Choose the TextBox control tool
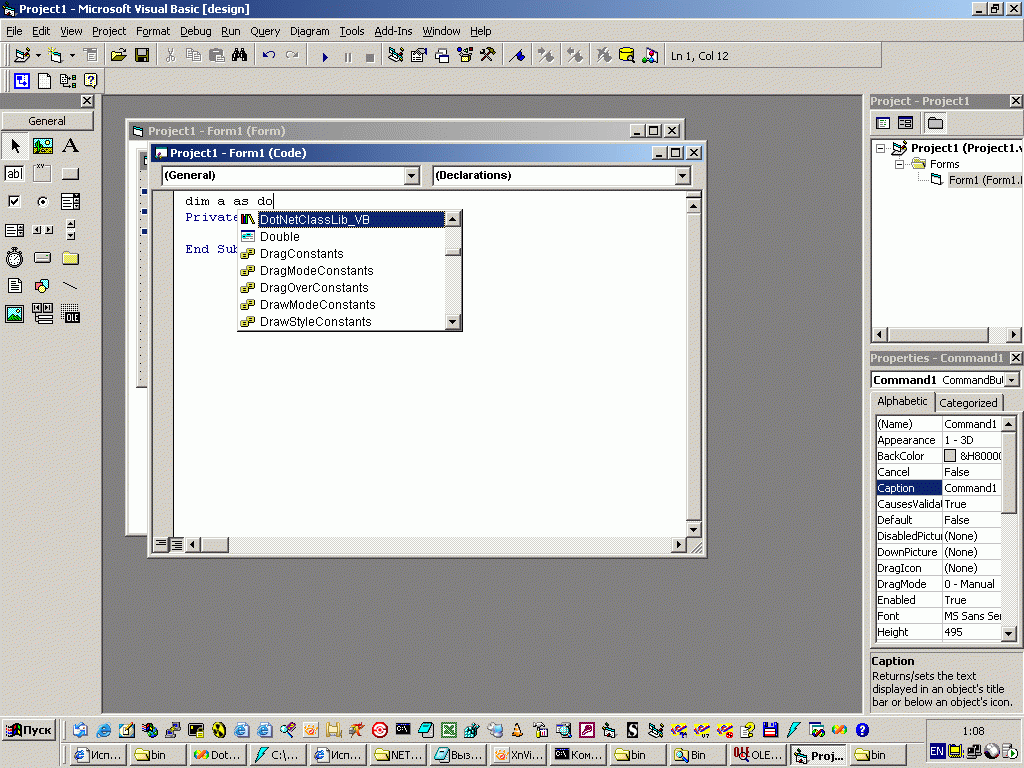Screen dimensions: 1024x768 pos(14,174)
